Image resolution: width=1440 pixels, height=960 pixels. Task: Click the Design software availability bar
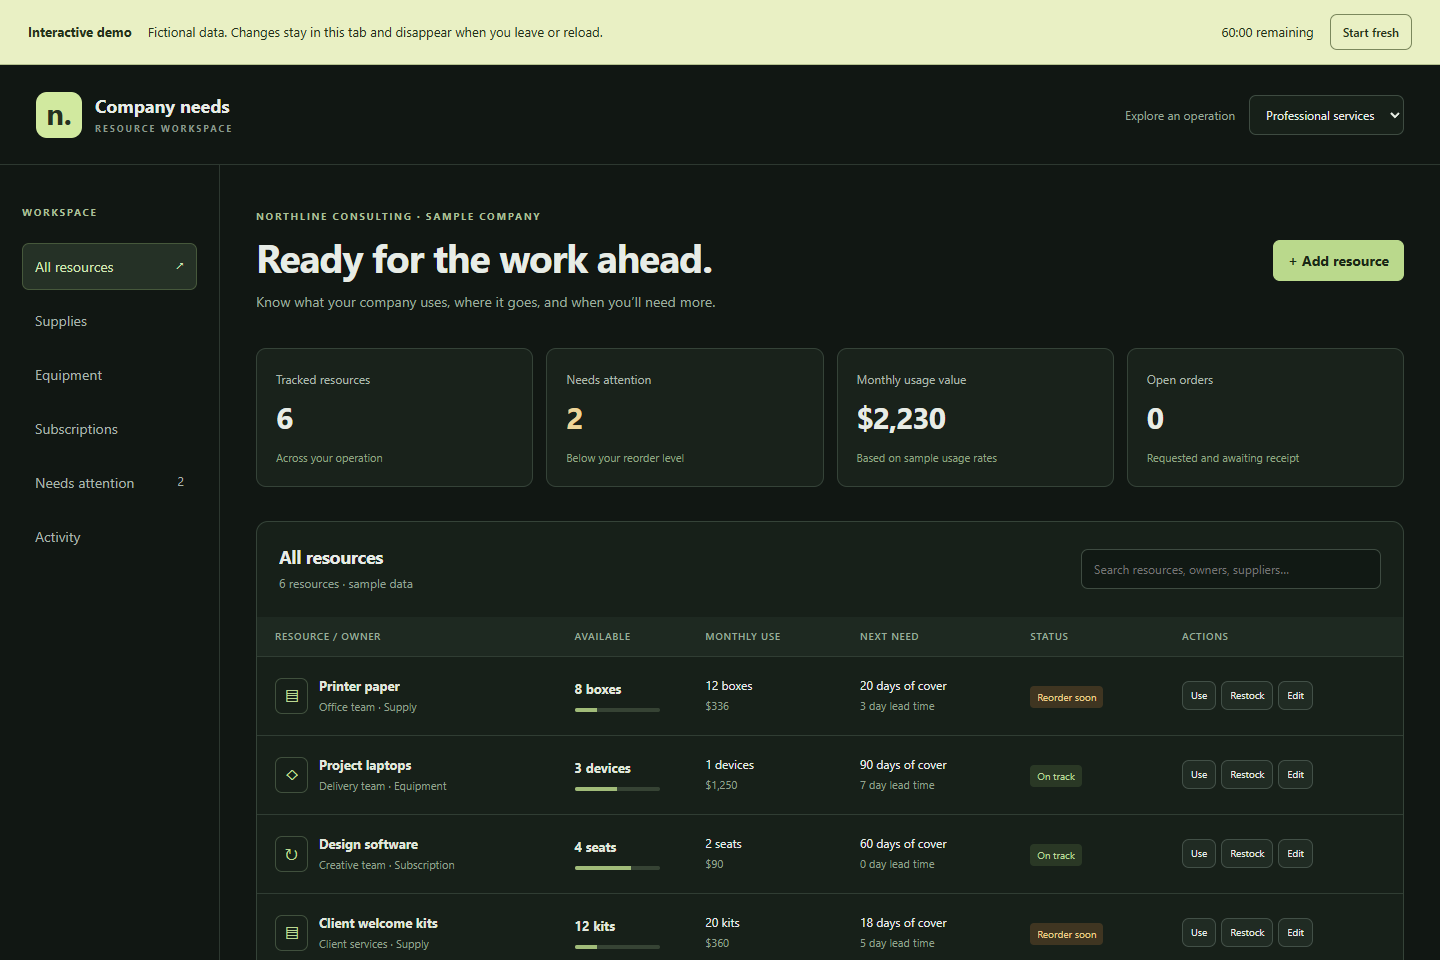617,868
